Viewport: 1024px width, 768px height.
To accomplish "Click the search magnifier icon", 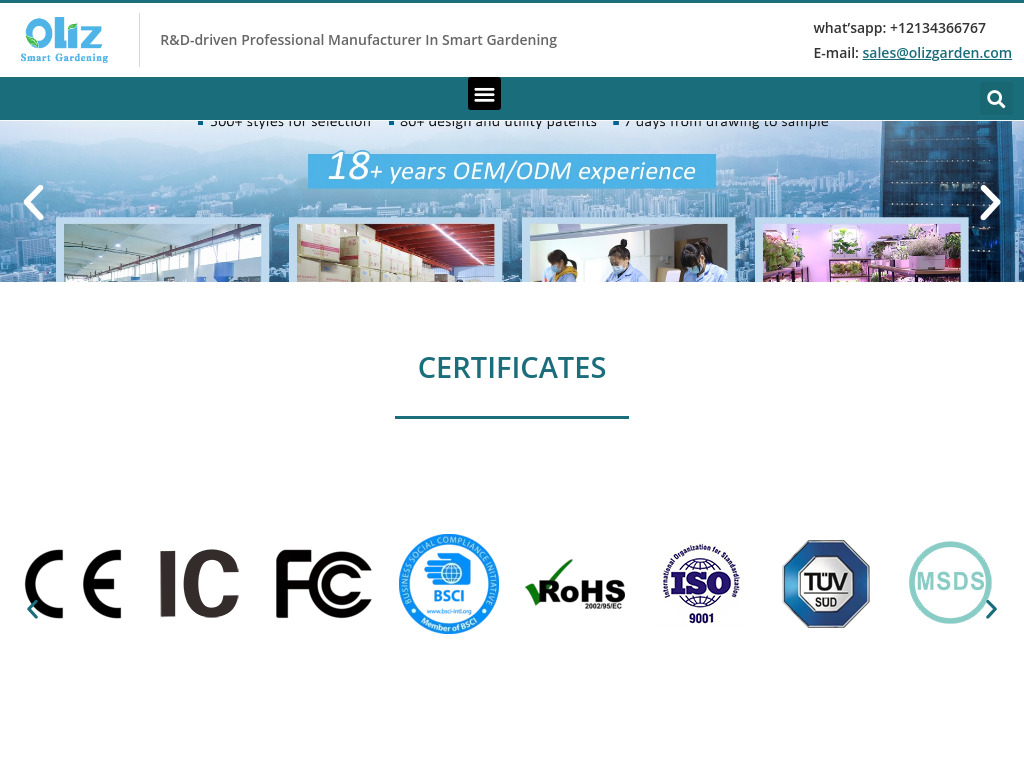I will click(x=995, y=99).
